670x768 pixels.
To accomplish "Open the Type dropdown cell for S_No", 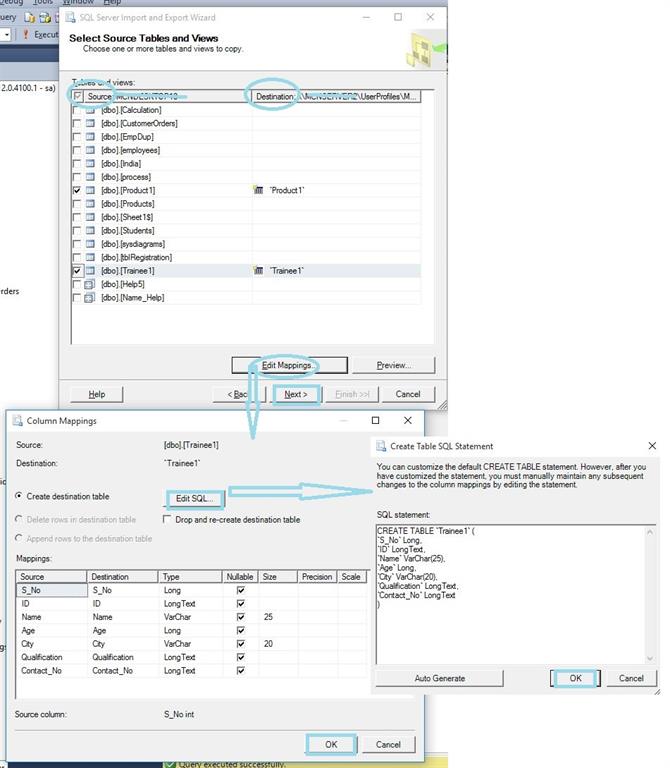I will tap(191, 590).
